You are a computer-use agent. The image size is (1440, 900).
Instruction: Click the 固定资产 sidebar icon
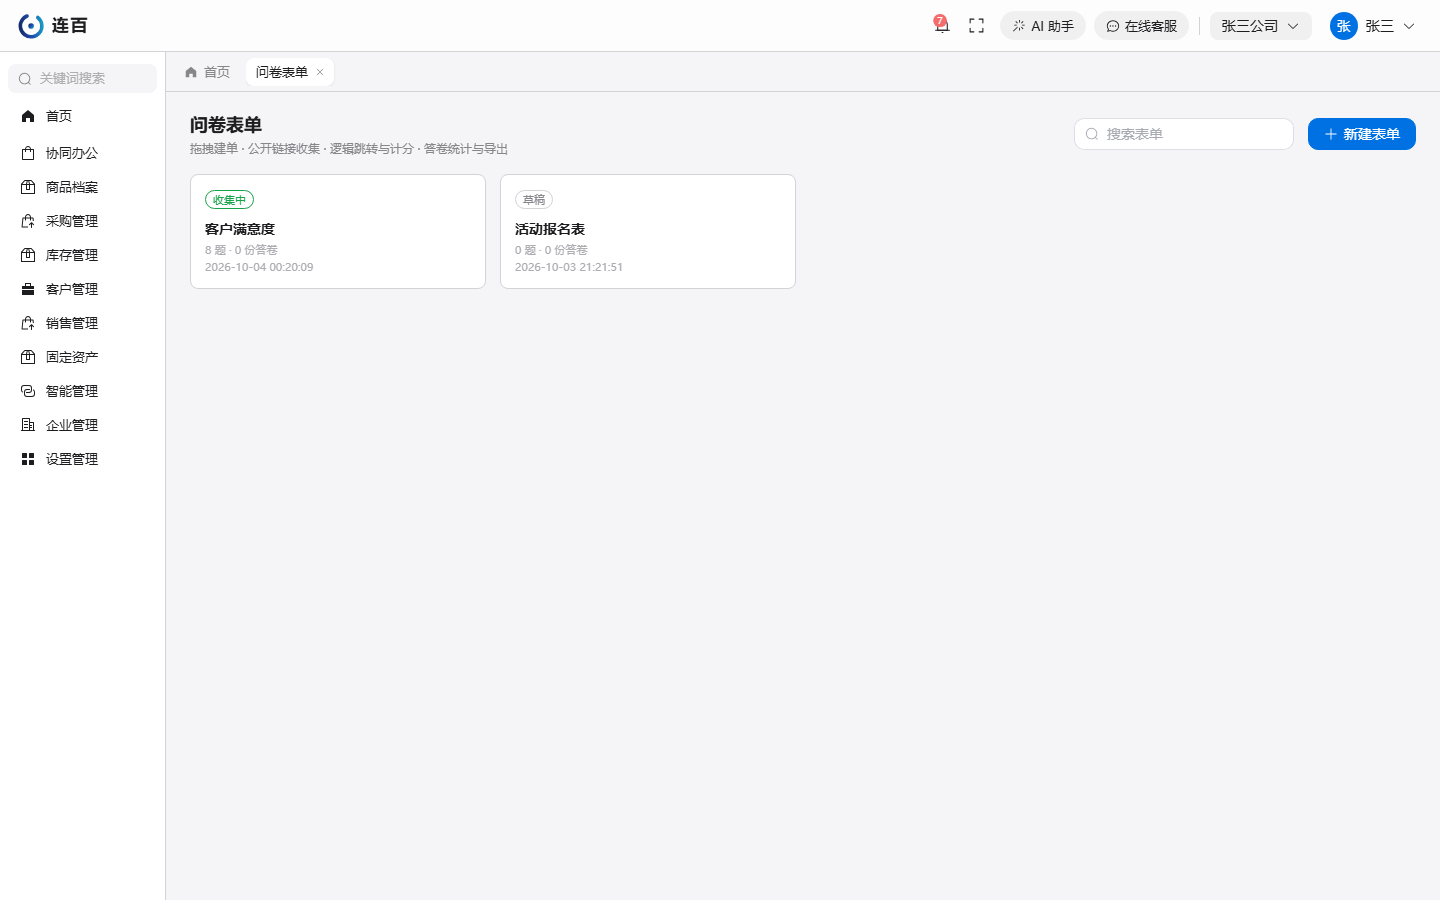[28, 357]
